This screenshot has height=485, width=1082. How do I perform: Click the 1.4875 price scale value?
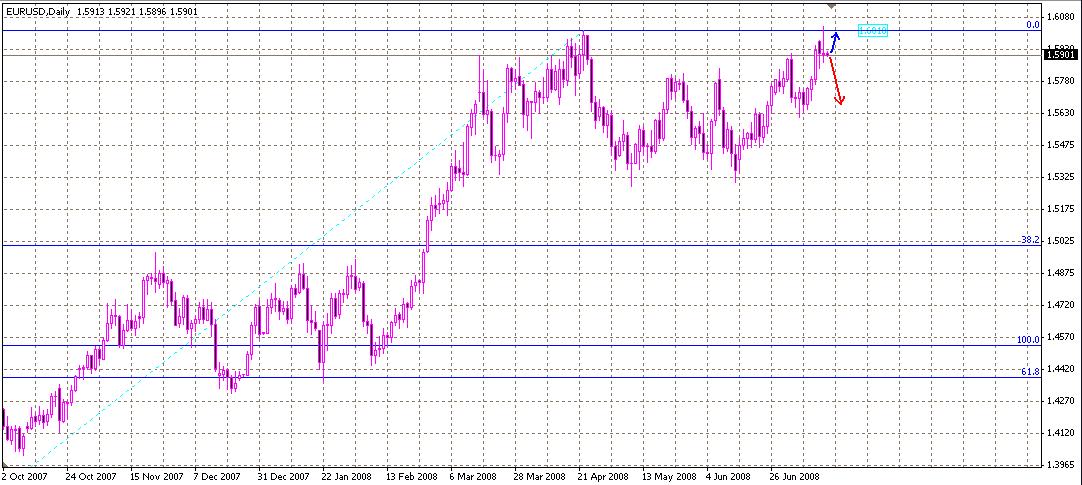tap(1061, 273)
